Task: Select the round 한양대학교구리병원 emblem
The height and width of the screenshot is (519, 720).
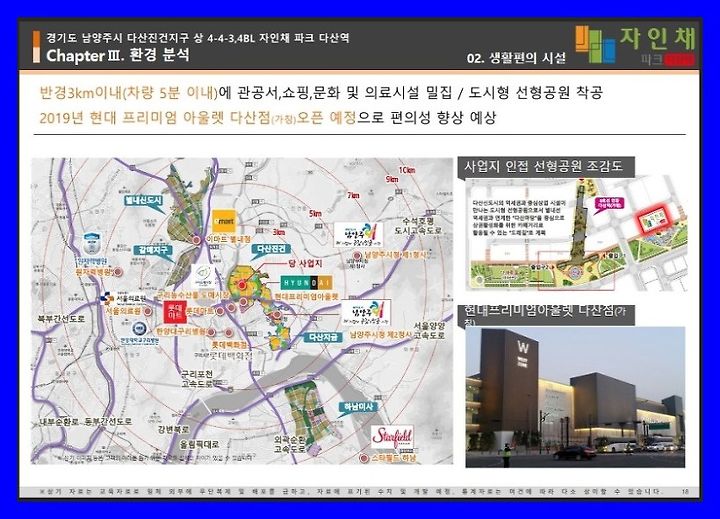Action: click(138, 328)
